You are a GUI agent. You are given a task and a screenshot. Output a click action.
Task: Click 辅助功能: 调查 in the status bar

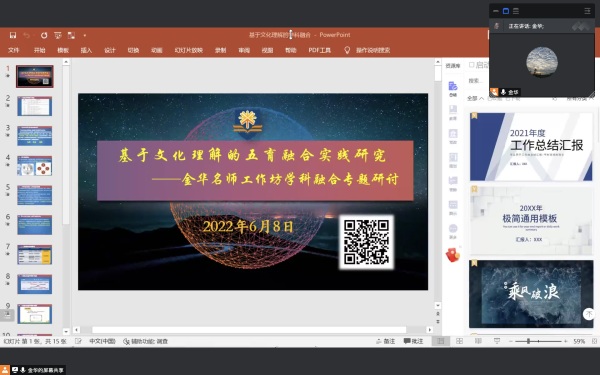click(145, 341)
